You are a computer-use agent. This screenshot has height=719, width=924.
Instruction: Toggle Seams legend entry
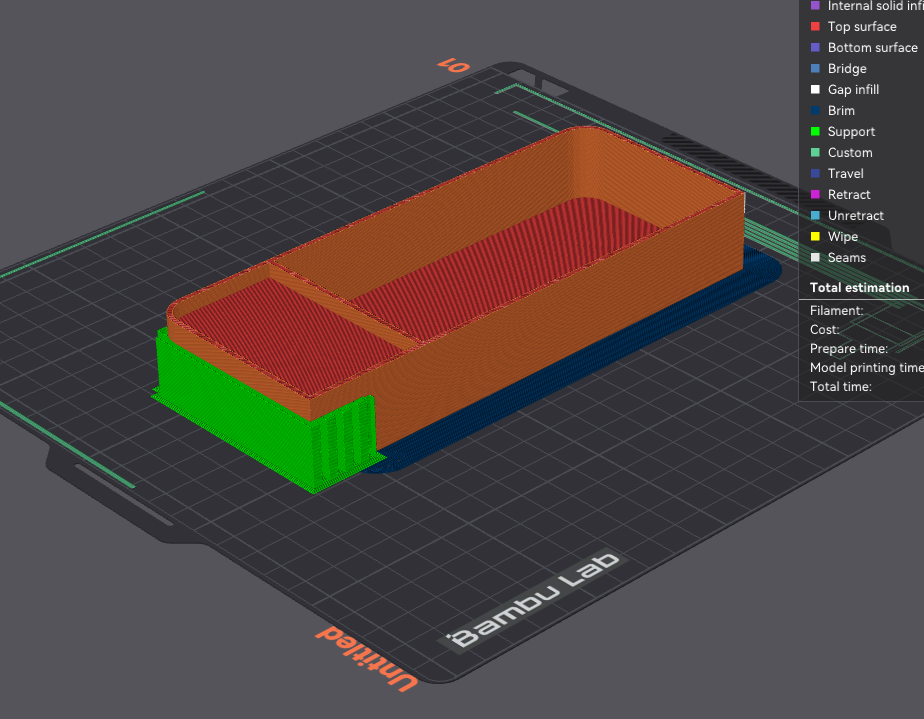[847, 258]
